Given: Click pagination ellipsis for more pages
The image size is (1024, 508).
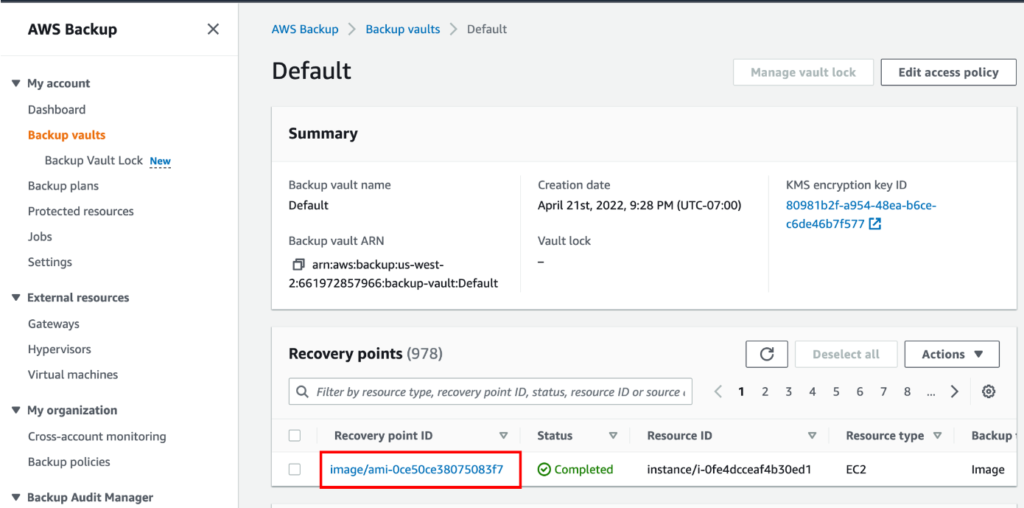Looking at the screenshot, I should (931, 392).
